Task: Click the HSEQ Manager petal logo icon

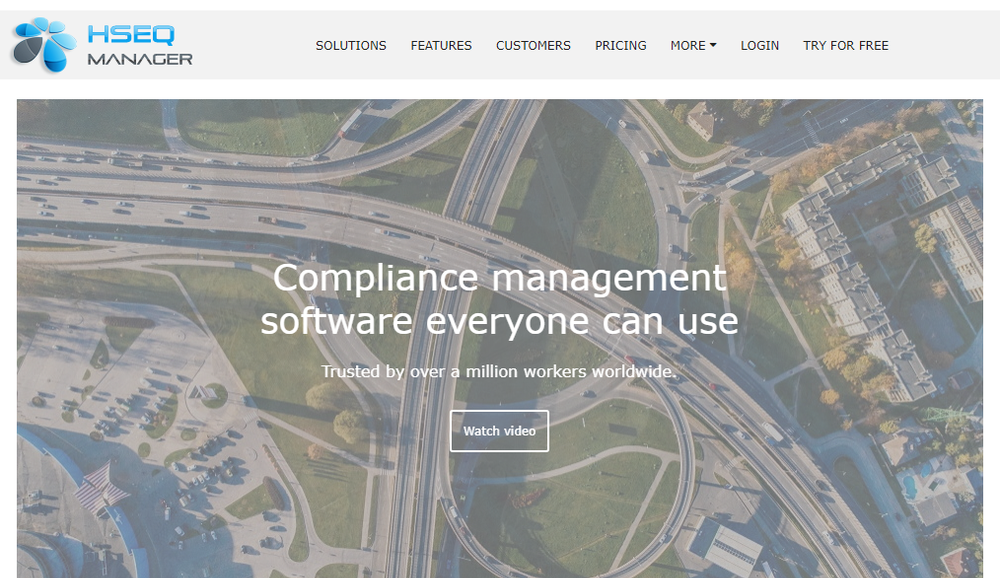Action: coord(45,45)
